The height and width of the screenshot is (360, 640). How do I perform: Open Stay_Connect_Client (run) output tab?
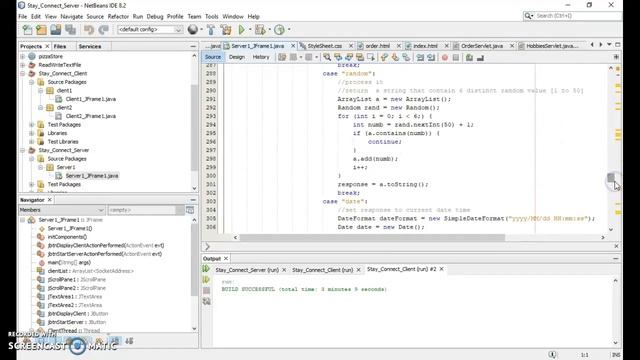tap(322, 270)
